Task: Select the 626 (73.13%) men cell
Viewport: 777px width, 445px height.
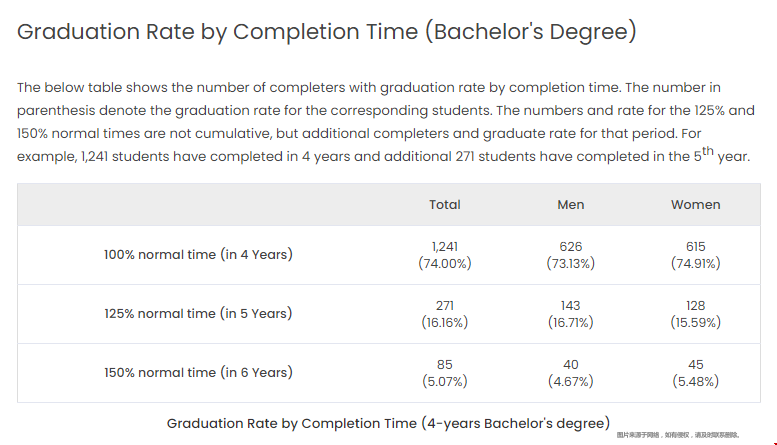Action: tap(571, 255)
